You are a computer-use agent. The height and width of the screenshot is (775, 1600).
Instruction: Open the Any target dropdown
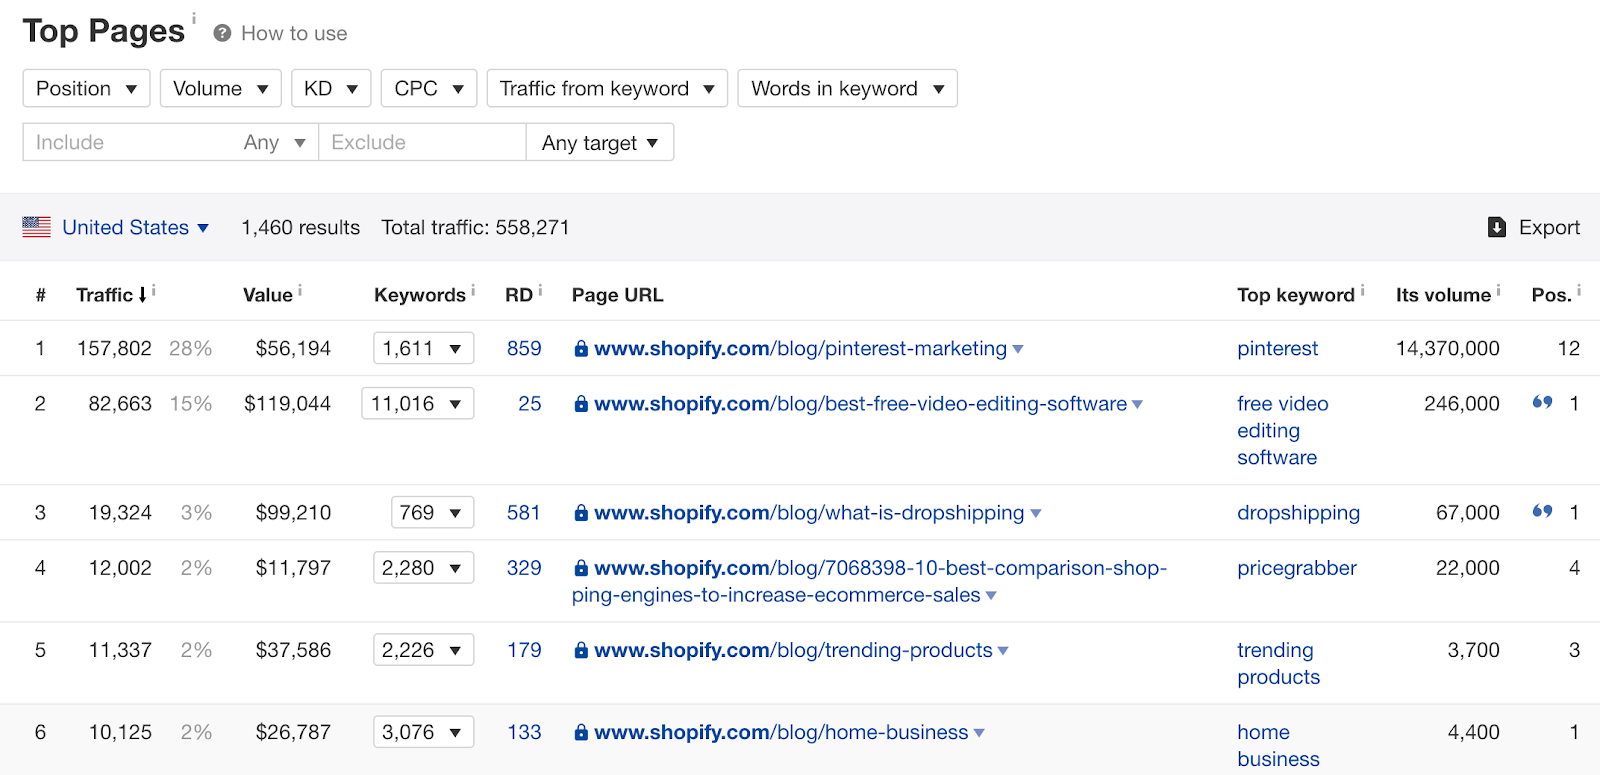[600, 142]
